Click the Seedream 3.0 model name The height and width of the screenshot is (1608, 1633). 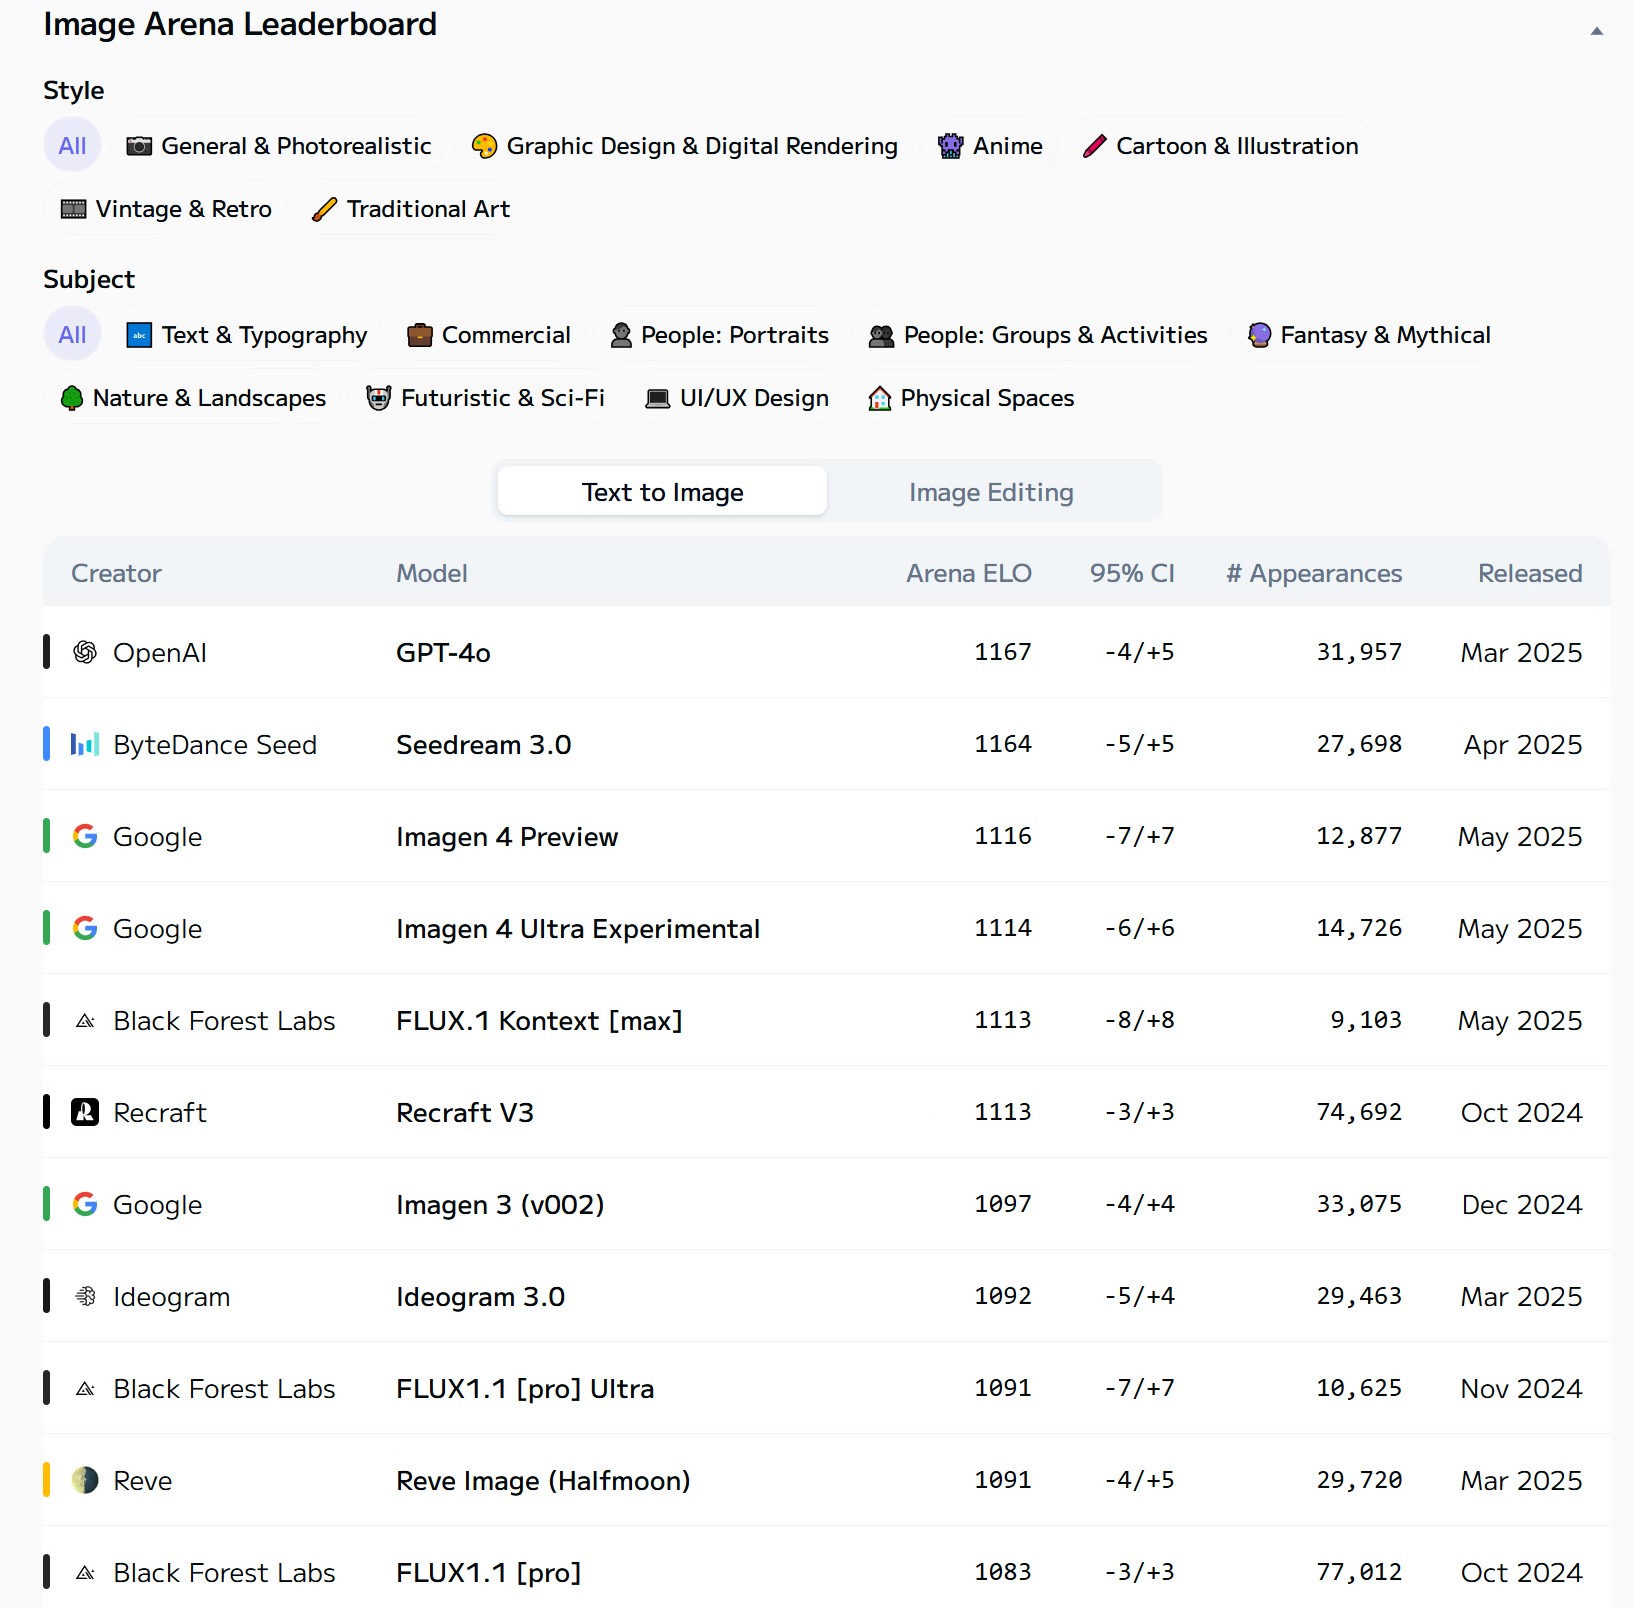point(483,744)
